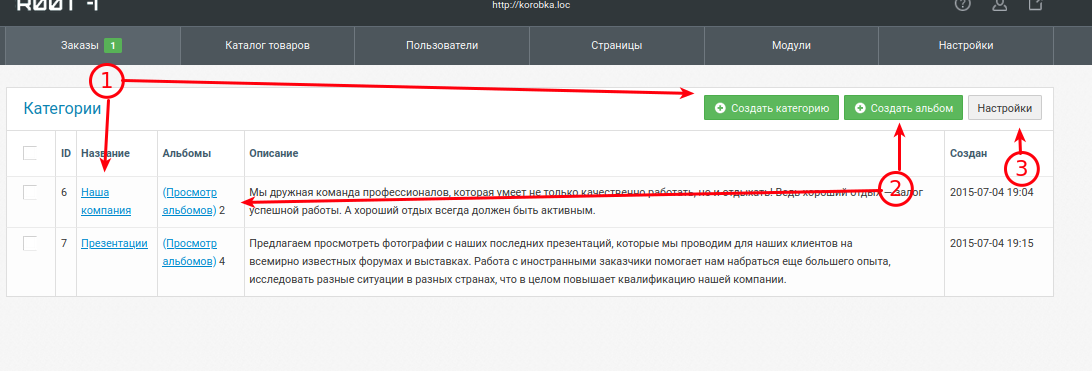The width and height of the screenshot is (1092, 371).
Task: Click the green orders badge showing 1
Action: (x=113, y=46)
